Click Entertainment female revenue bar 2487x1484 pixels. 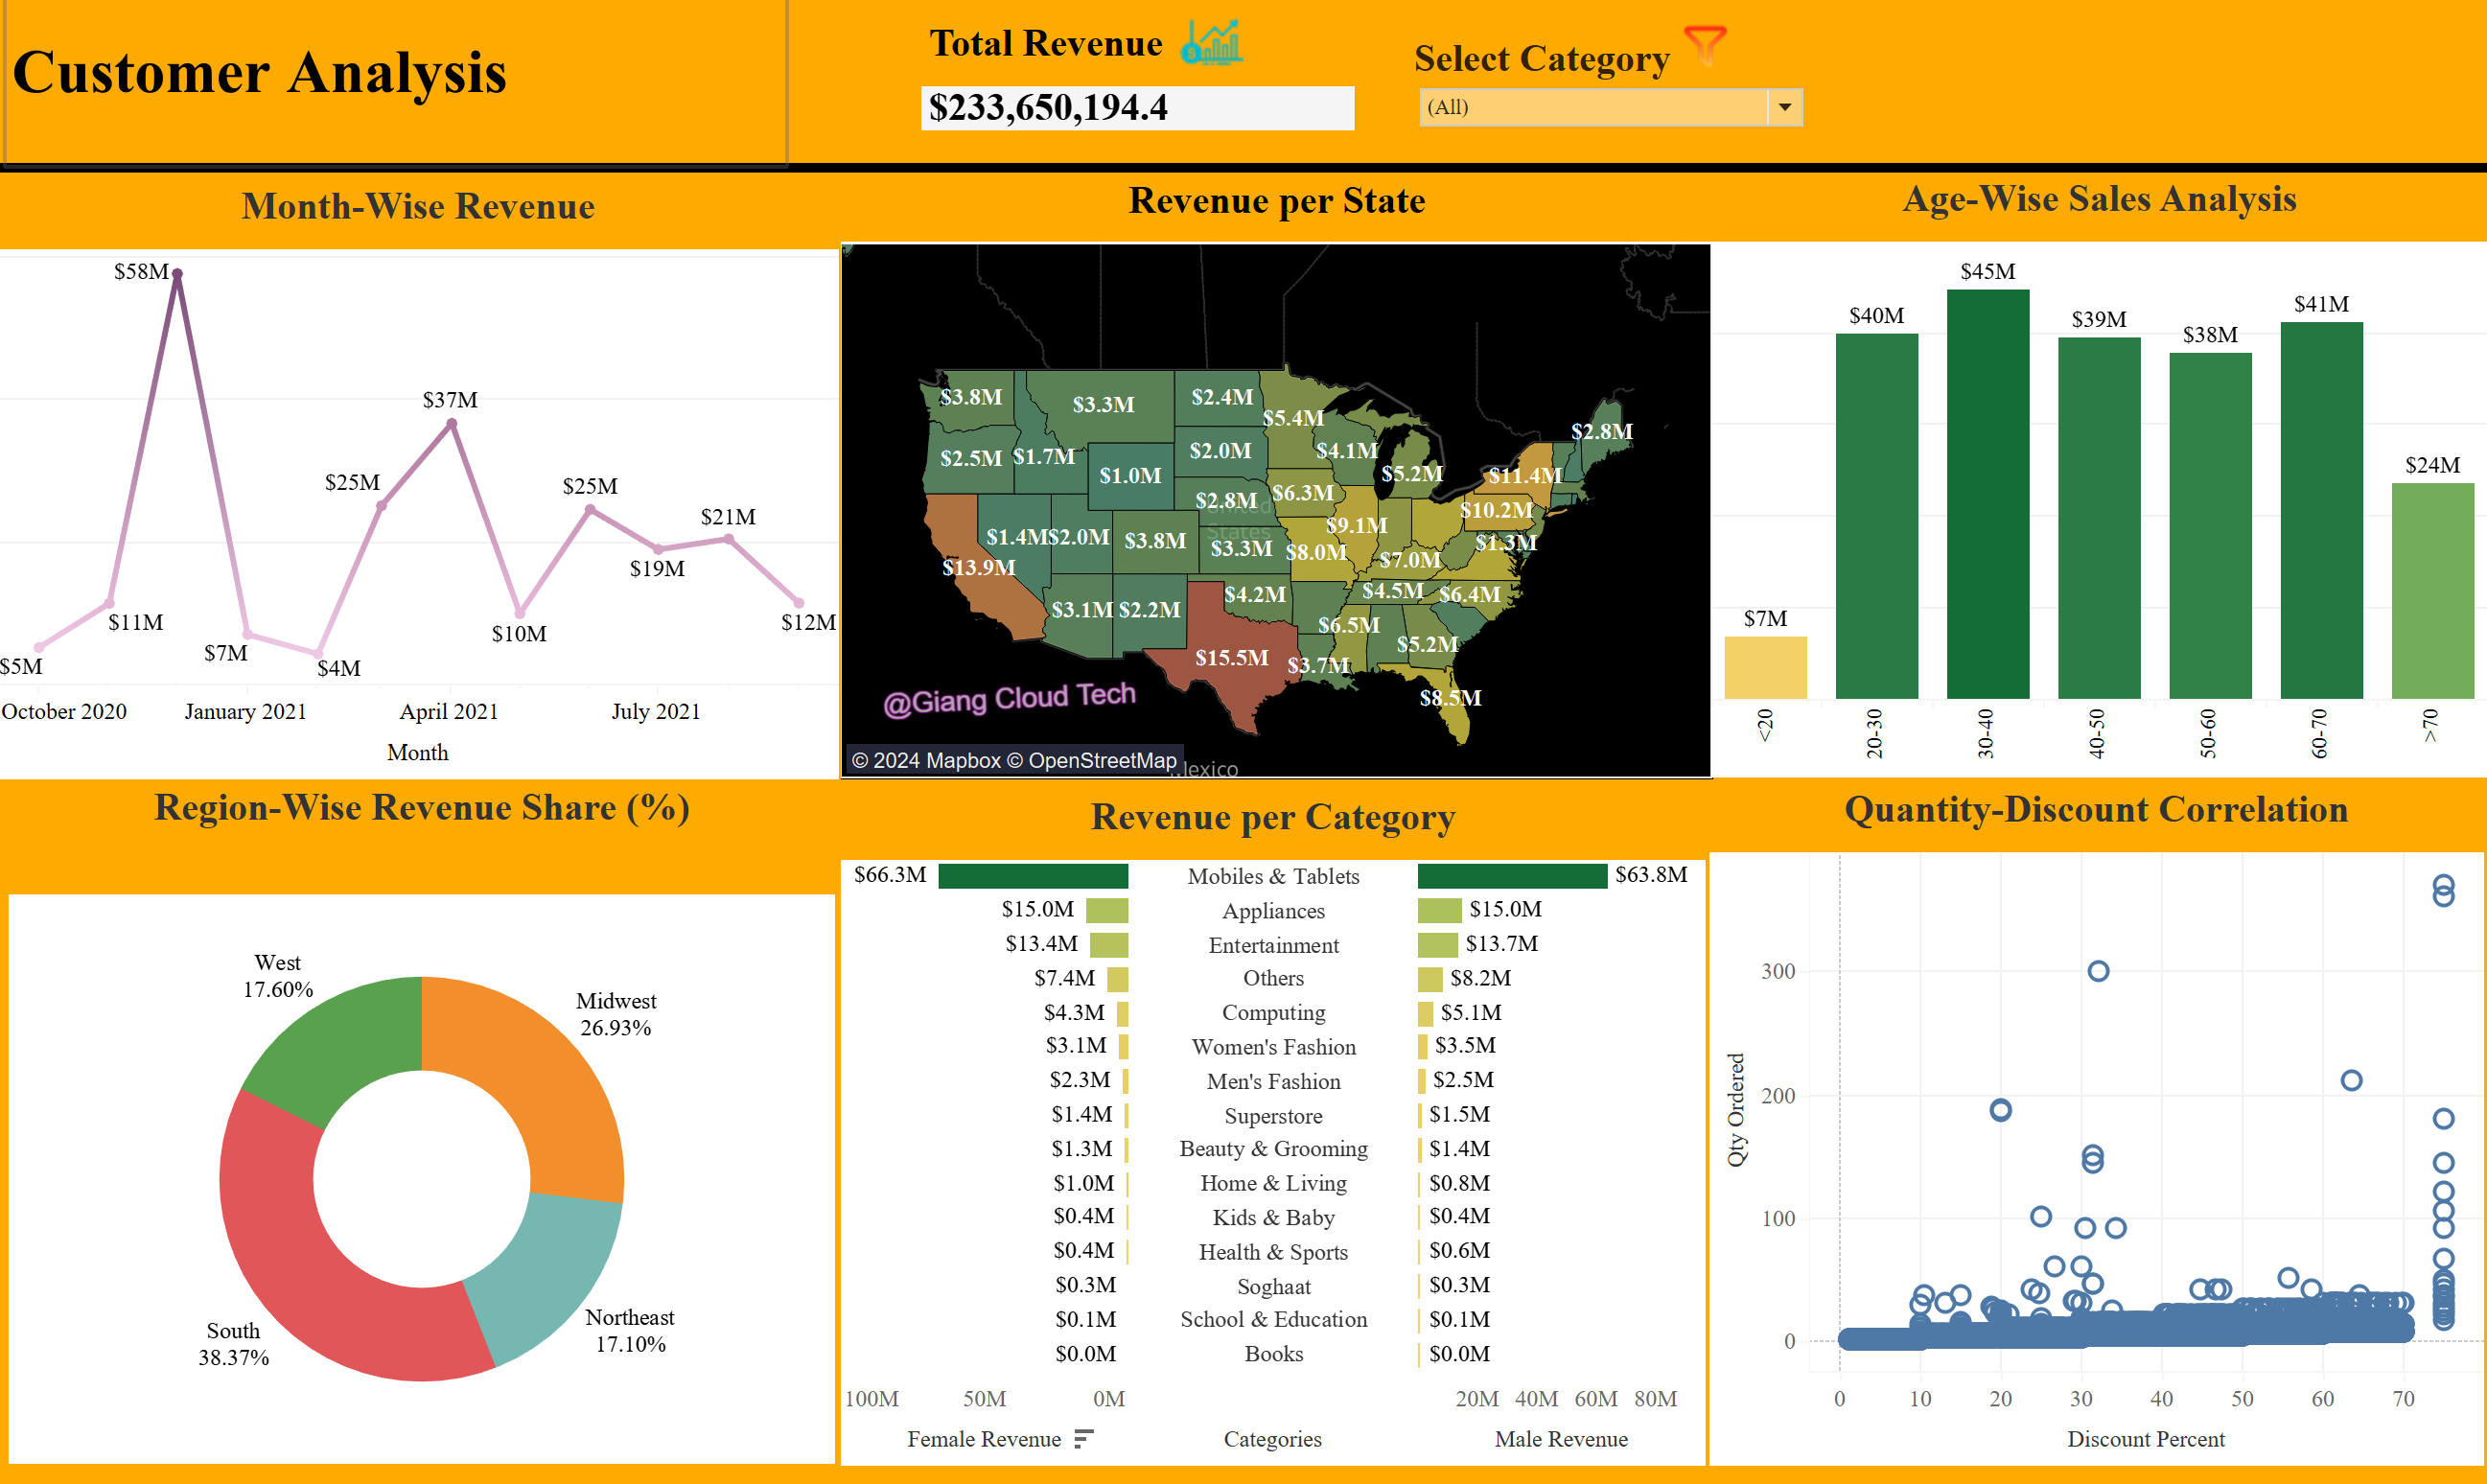point(1108,944)
